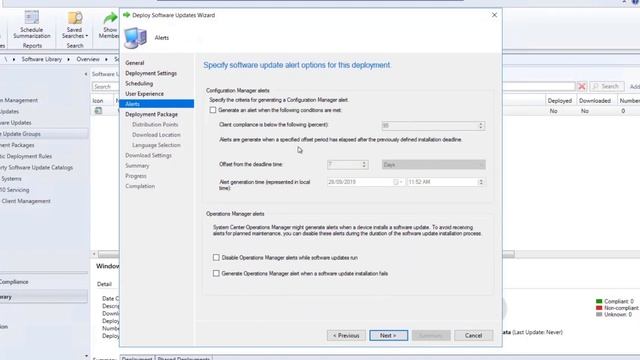Viewport: 640px width, 360px height.
Task: Click the red Non-compliant legend swatch
Action: [599, 308]
